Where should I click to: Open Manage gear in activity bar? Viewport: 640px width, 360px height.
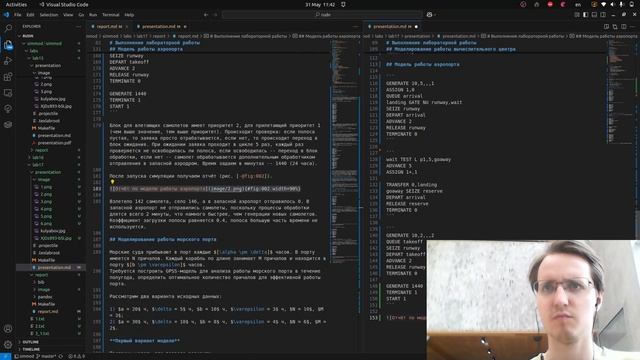8,344
